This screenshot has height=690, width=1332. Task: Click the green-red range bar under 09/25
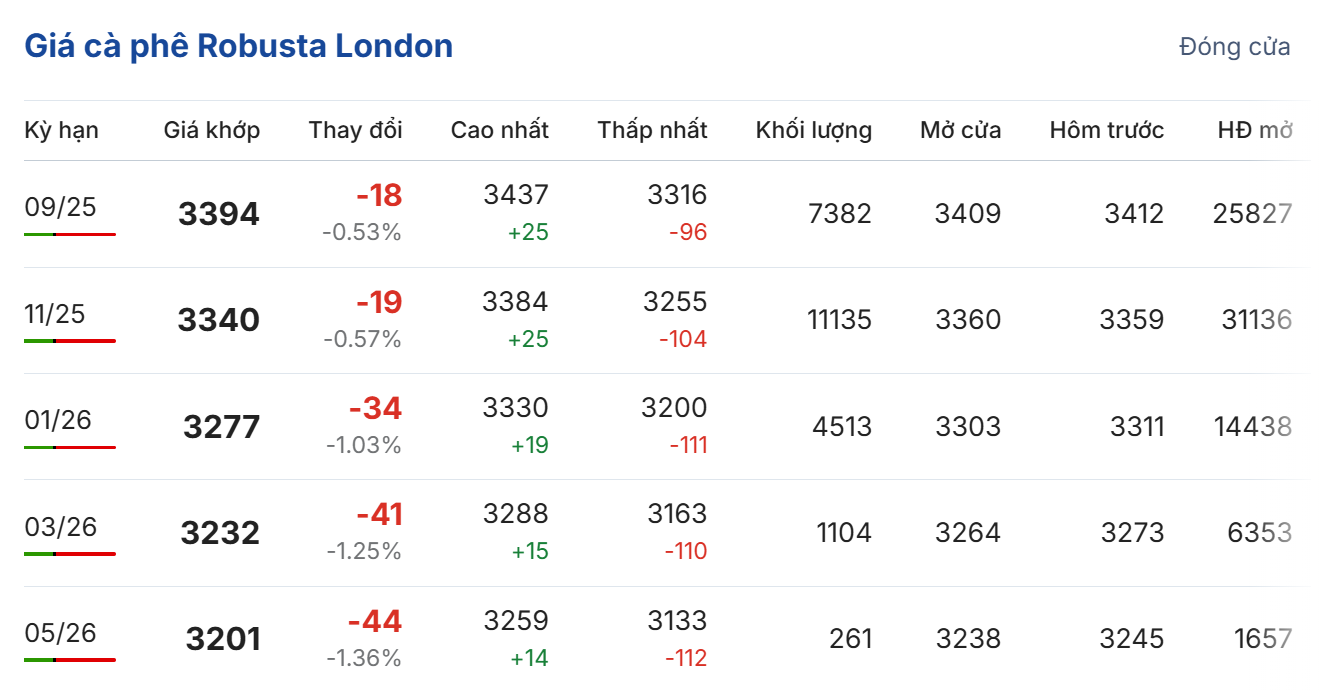70,234
